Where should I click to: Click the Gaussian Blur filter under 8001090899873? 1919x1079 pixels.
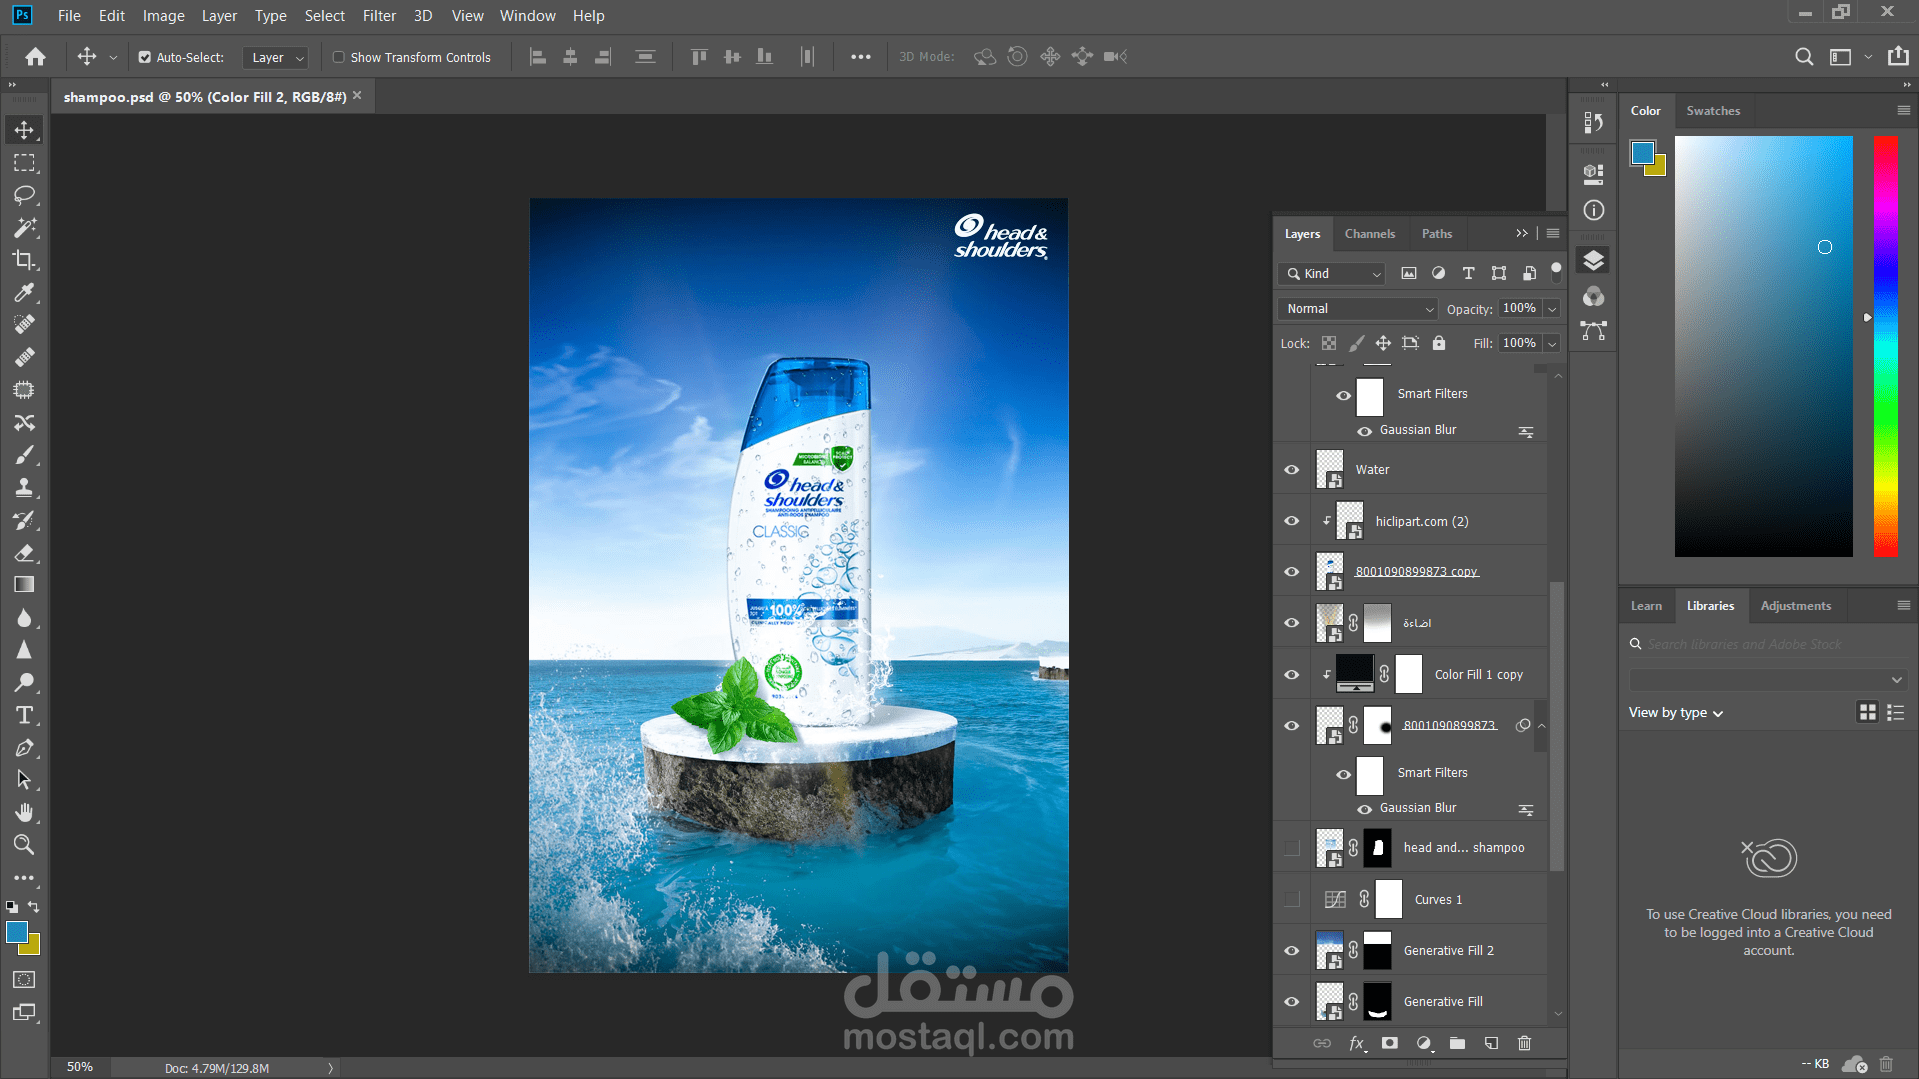pos(1418,808)
